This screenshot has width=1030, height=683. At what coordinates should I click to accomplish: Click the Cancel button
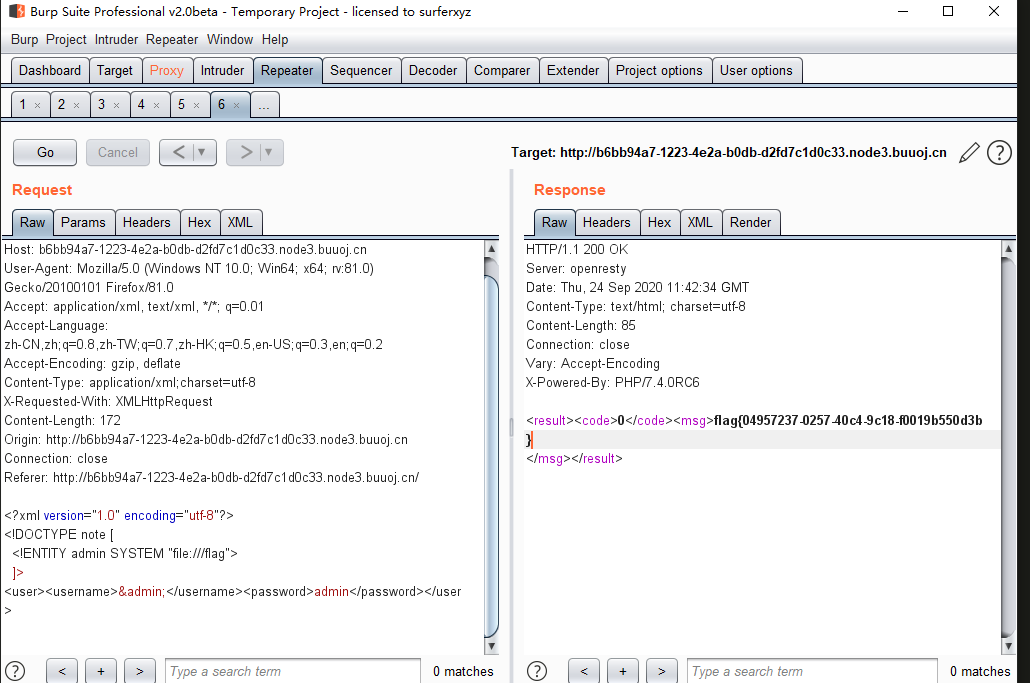tap(118, 152)
